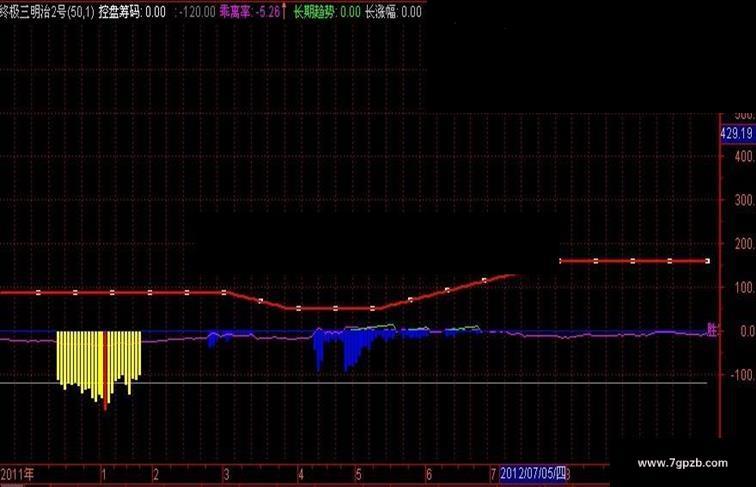The image size is (756, 487).
Task: Click the 100 label on the right axis
Action: tap(745, 287)
